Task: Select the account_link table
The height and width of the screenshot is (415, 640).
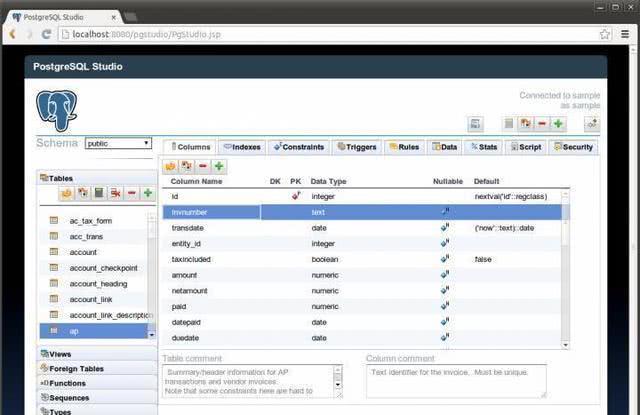Action: pos(93,299)
